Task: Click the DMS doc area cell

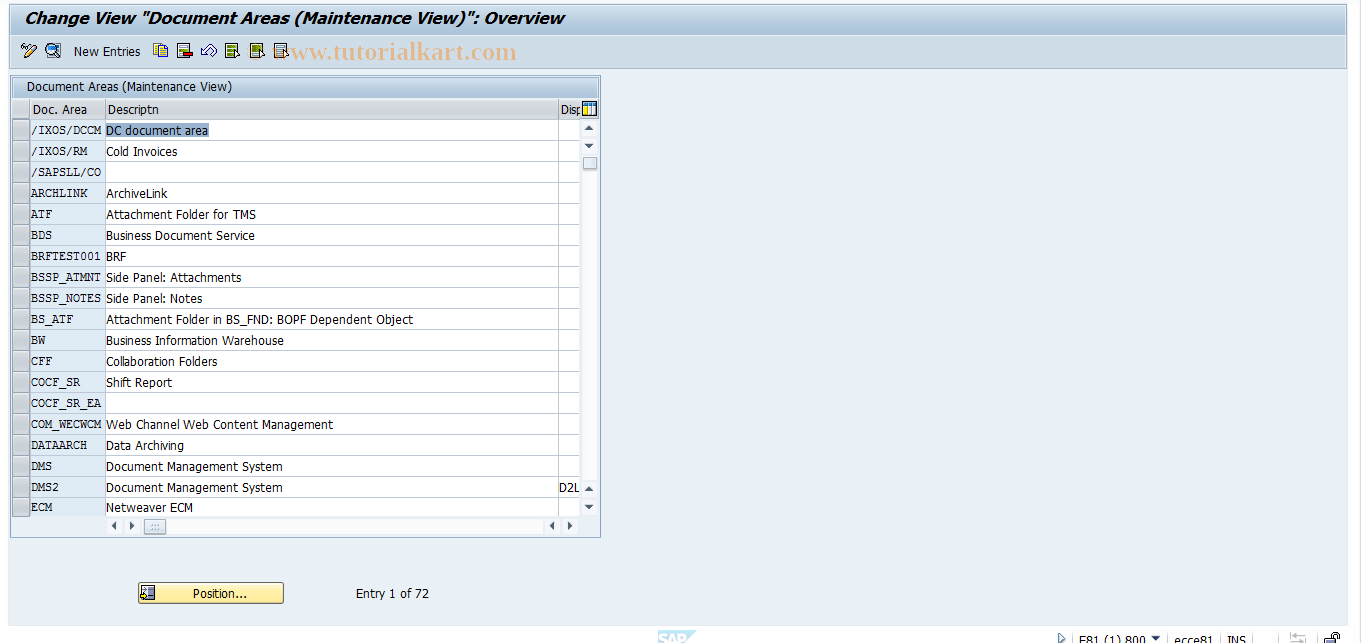Action: coord(67,466)
